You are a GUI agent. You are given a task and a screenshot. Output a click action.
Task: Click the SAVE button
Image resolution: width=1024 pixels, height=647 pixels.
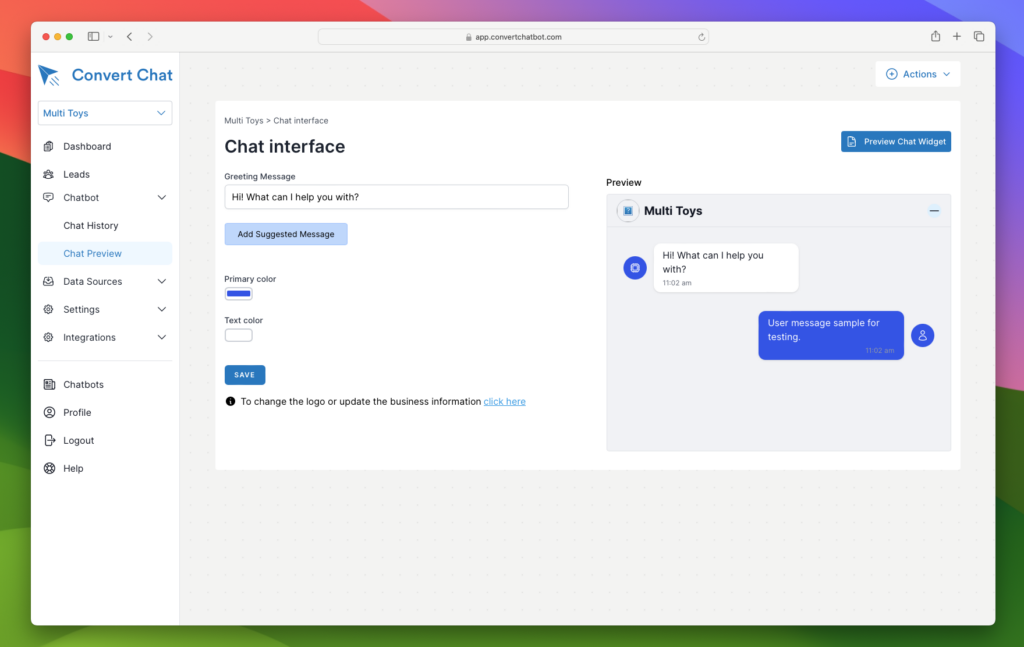(x=245, y=375)
